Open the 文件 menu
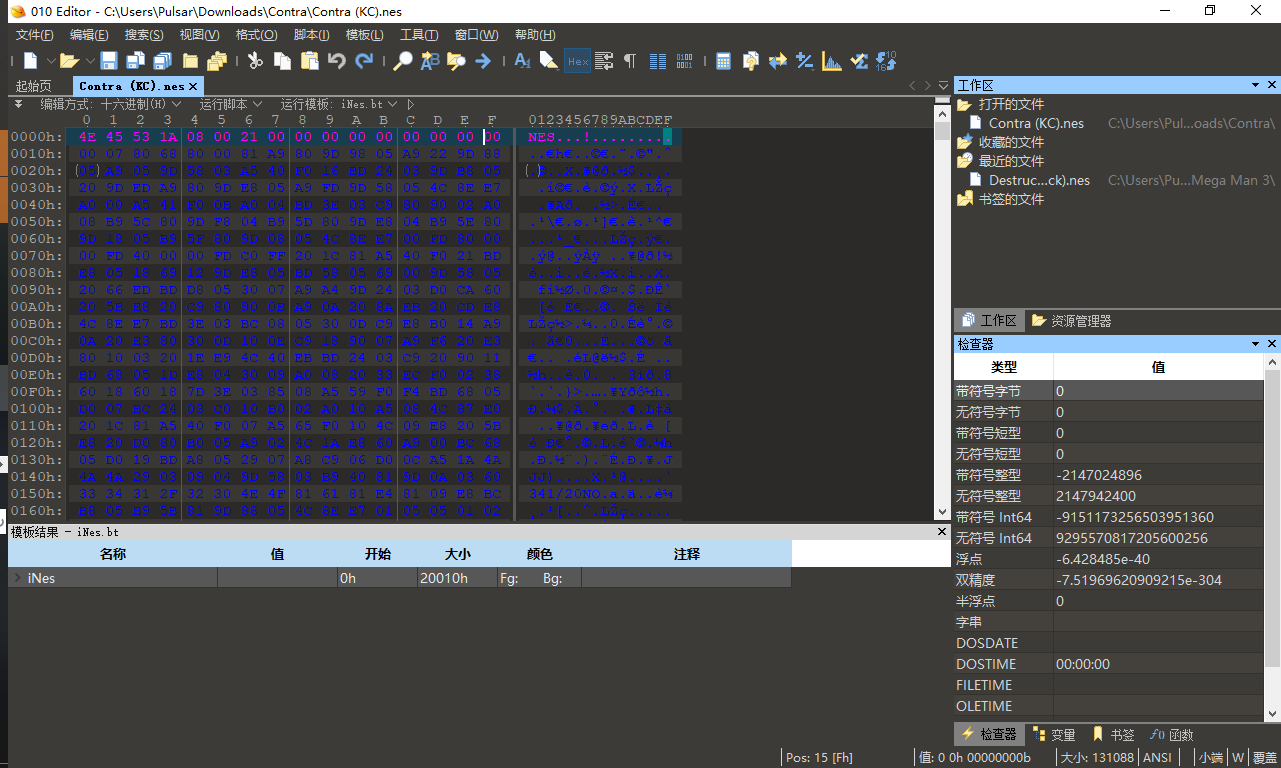Image resolution: width=1281 pixels, height=768 pixels. [x=35, y=35]
